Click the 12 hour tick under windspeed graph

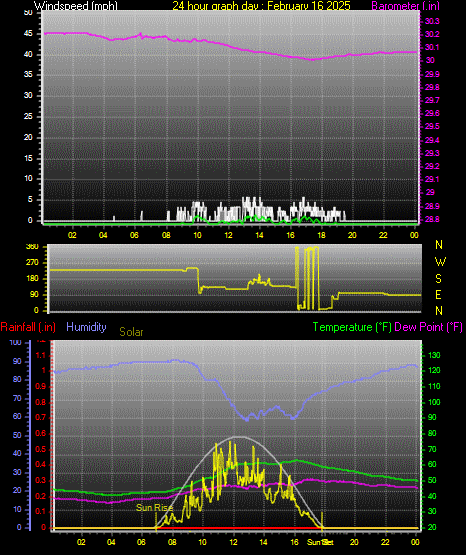[228, 235]
